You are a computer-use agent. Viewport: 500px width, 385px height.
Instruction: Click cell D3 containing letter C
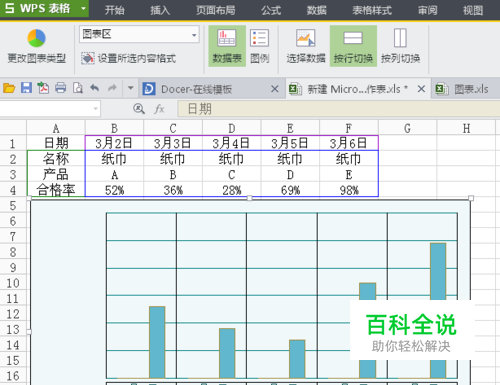[232, 174]
